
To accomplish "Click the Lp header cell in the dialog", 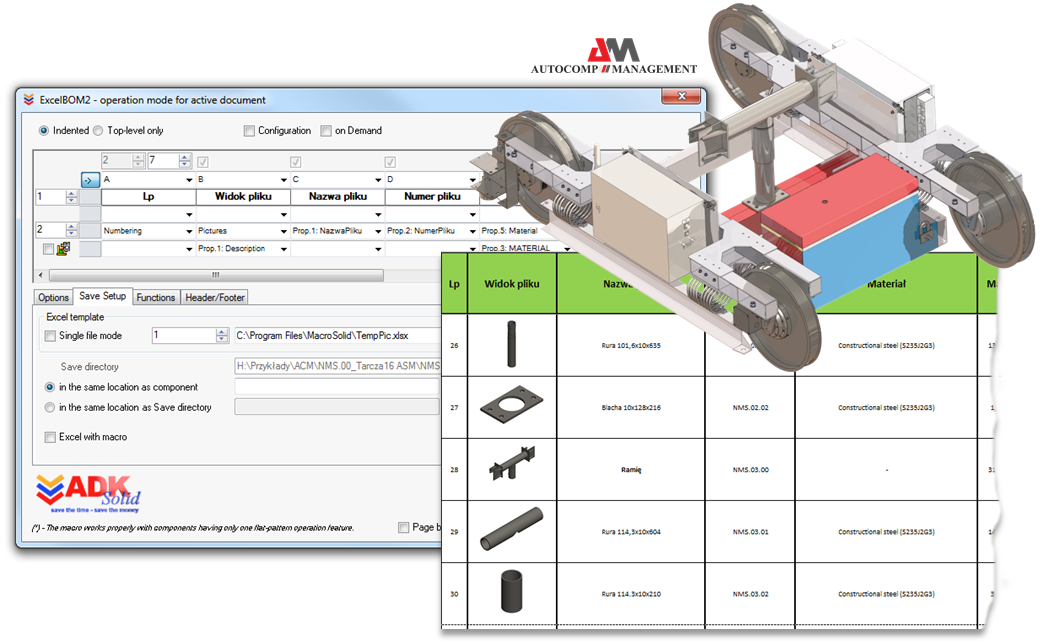I will 148,197.
